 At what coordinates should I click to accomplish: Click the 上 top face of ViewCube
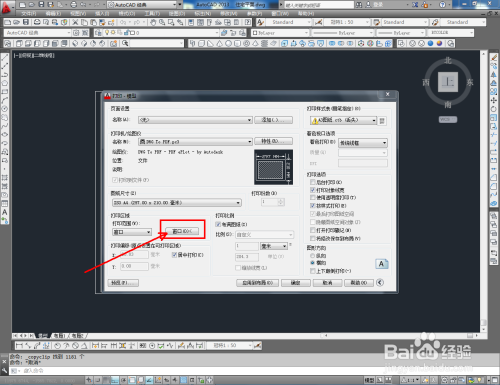tap(448, 82)
